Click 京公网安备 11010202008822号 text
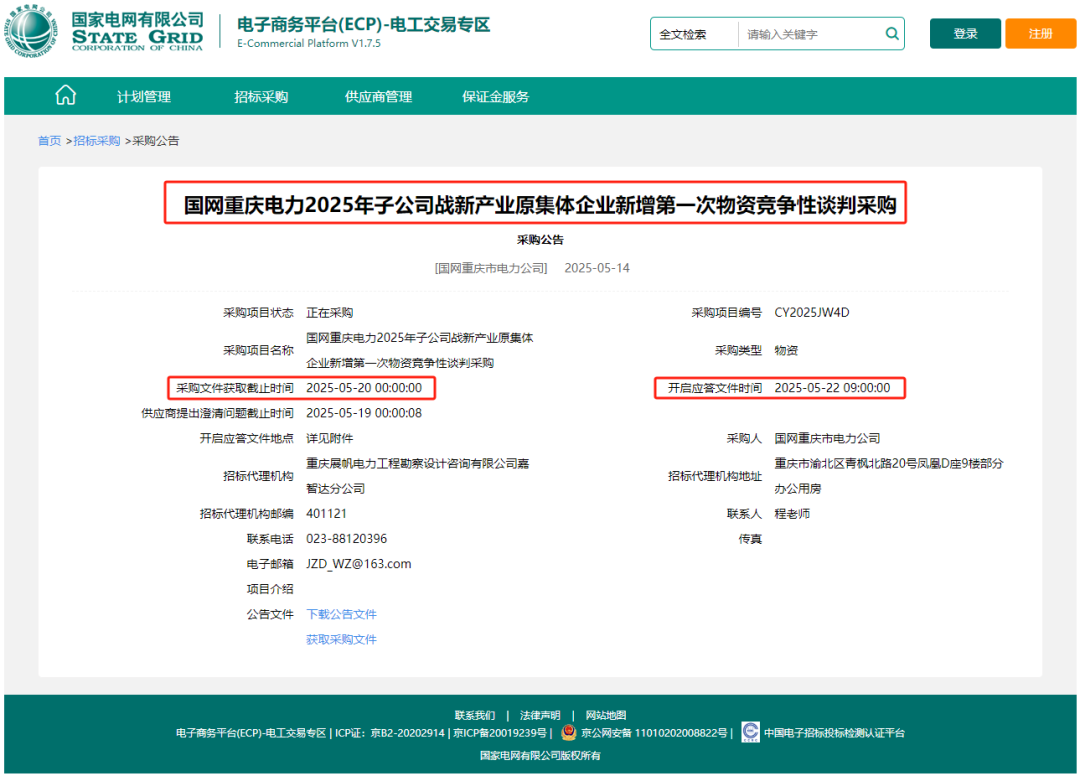 click(x=654, y=733)
